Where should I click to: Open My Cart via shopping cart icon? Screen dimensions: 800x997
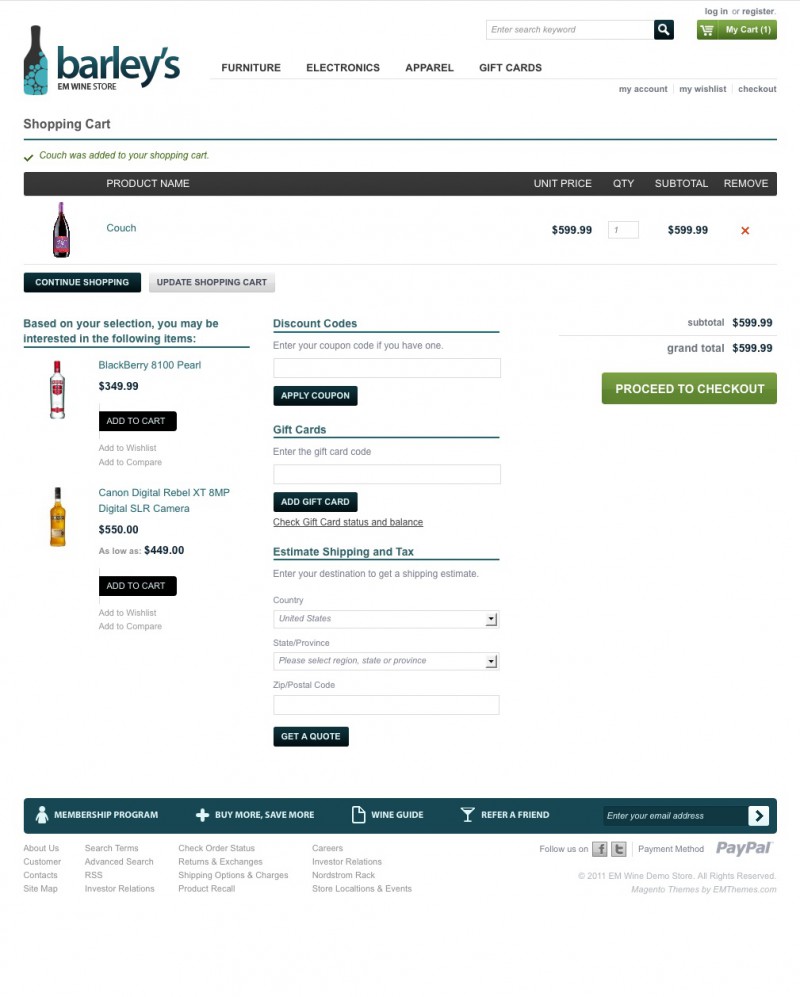point(707,30)
